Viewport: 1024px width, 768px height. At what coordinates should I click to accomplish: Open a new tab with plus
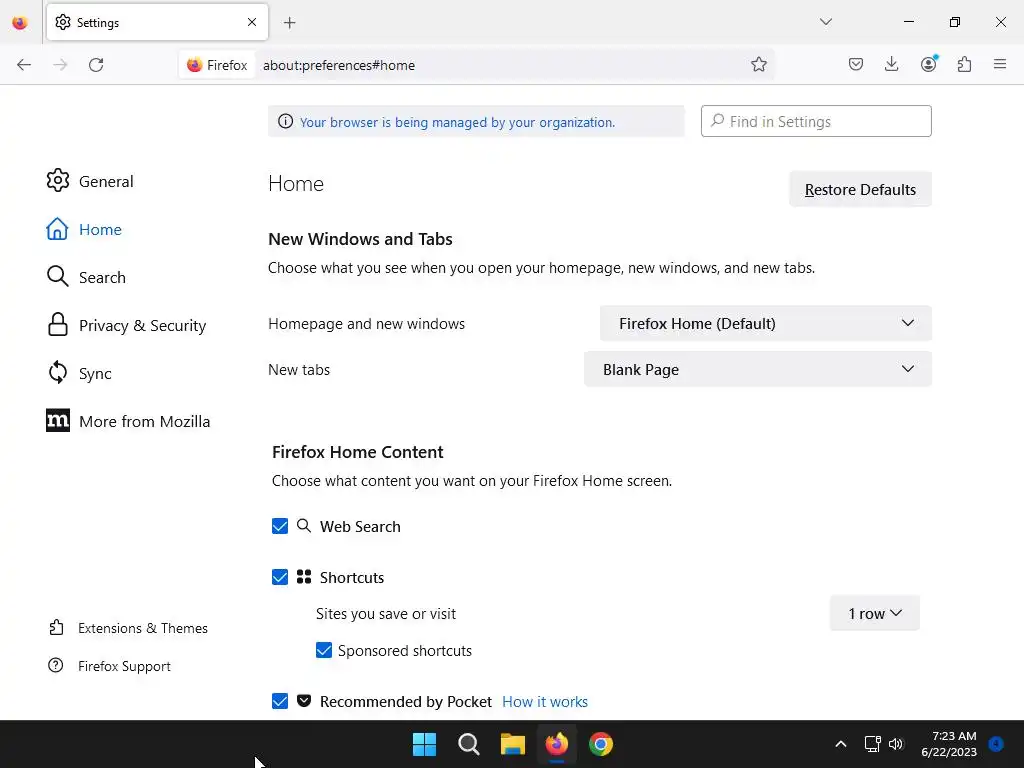(x=289, y=23)
